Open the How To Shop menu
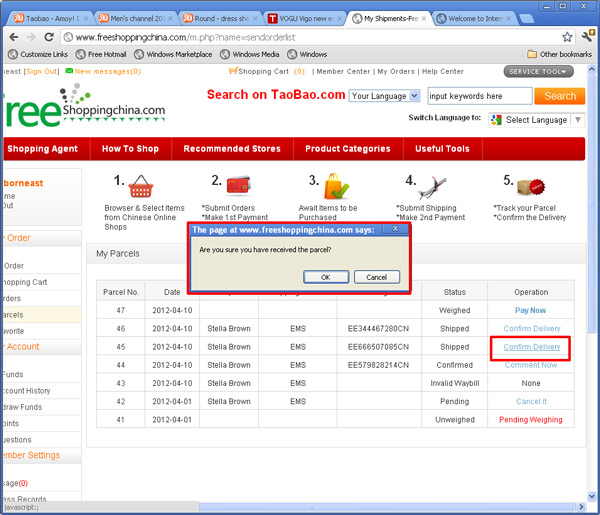Viewport: 600px width, 515px height. [x=130, y=148]
